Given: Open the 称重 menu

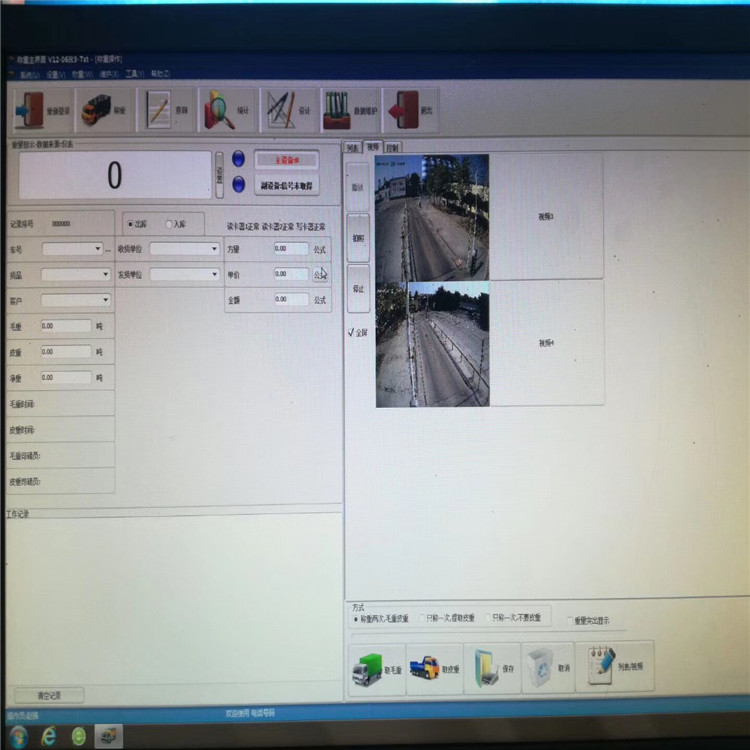Looking at the screenshot, I should 82,74.
